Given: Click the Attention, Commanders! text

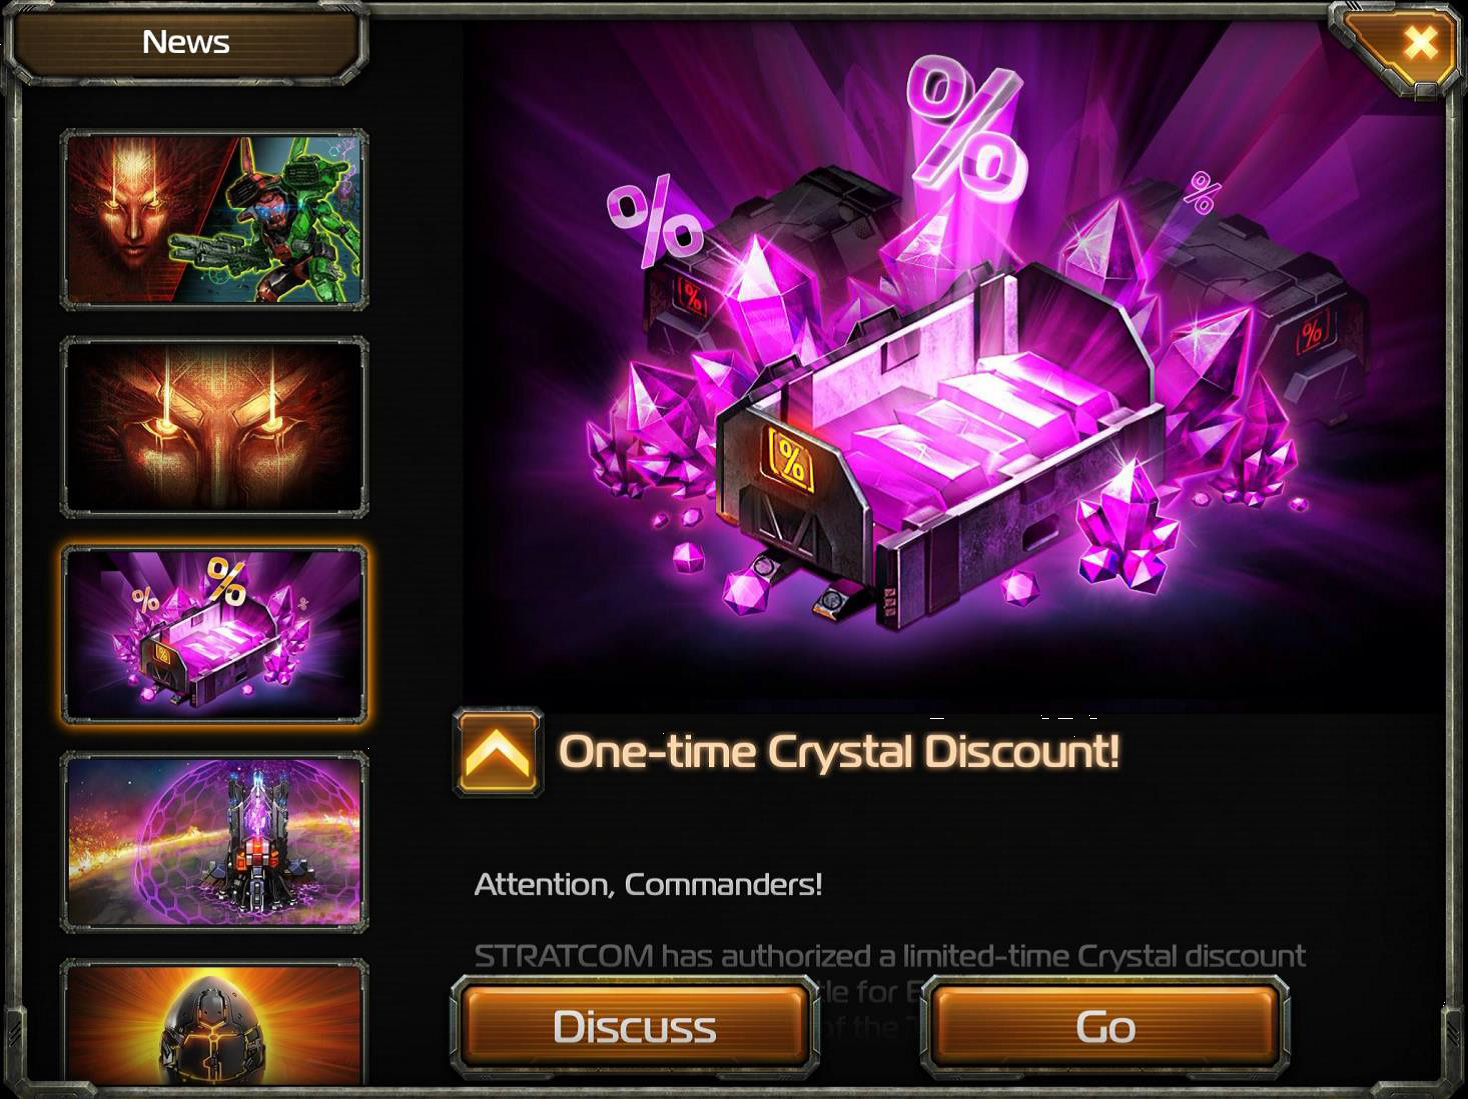Looking at the screenshot, I should [648, 884].
